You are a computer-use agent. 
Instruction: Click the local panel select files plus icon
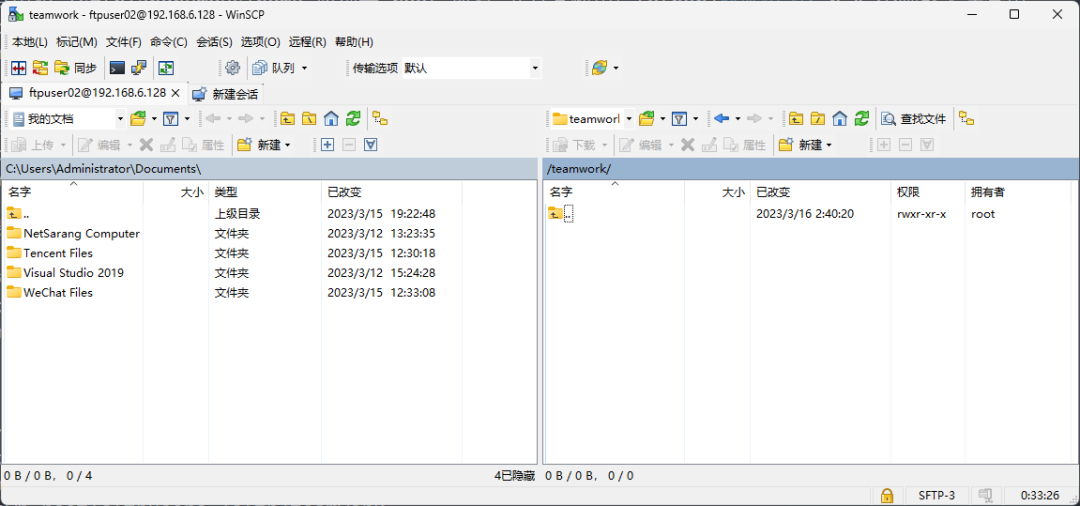click(327, 145)
